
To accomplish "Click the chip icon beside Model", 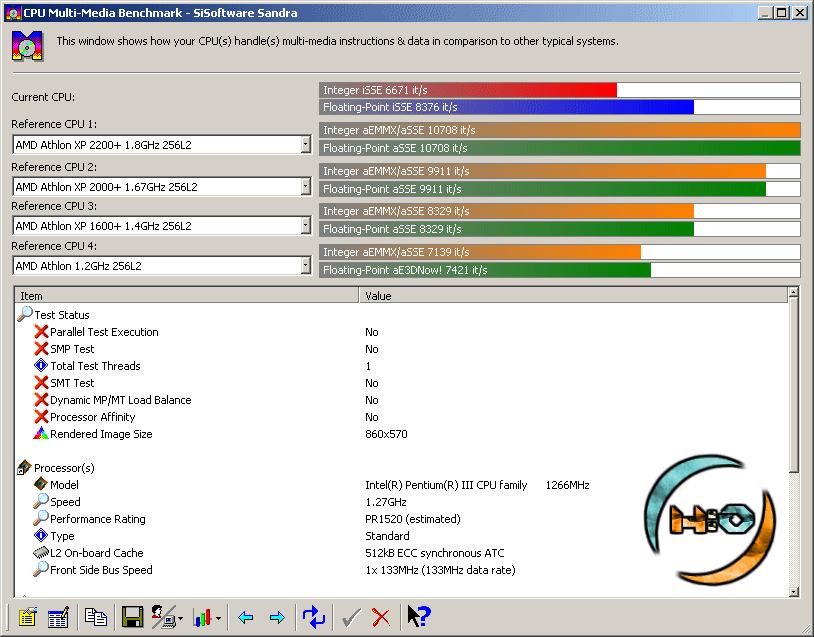I will click(41, 484).
